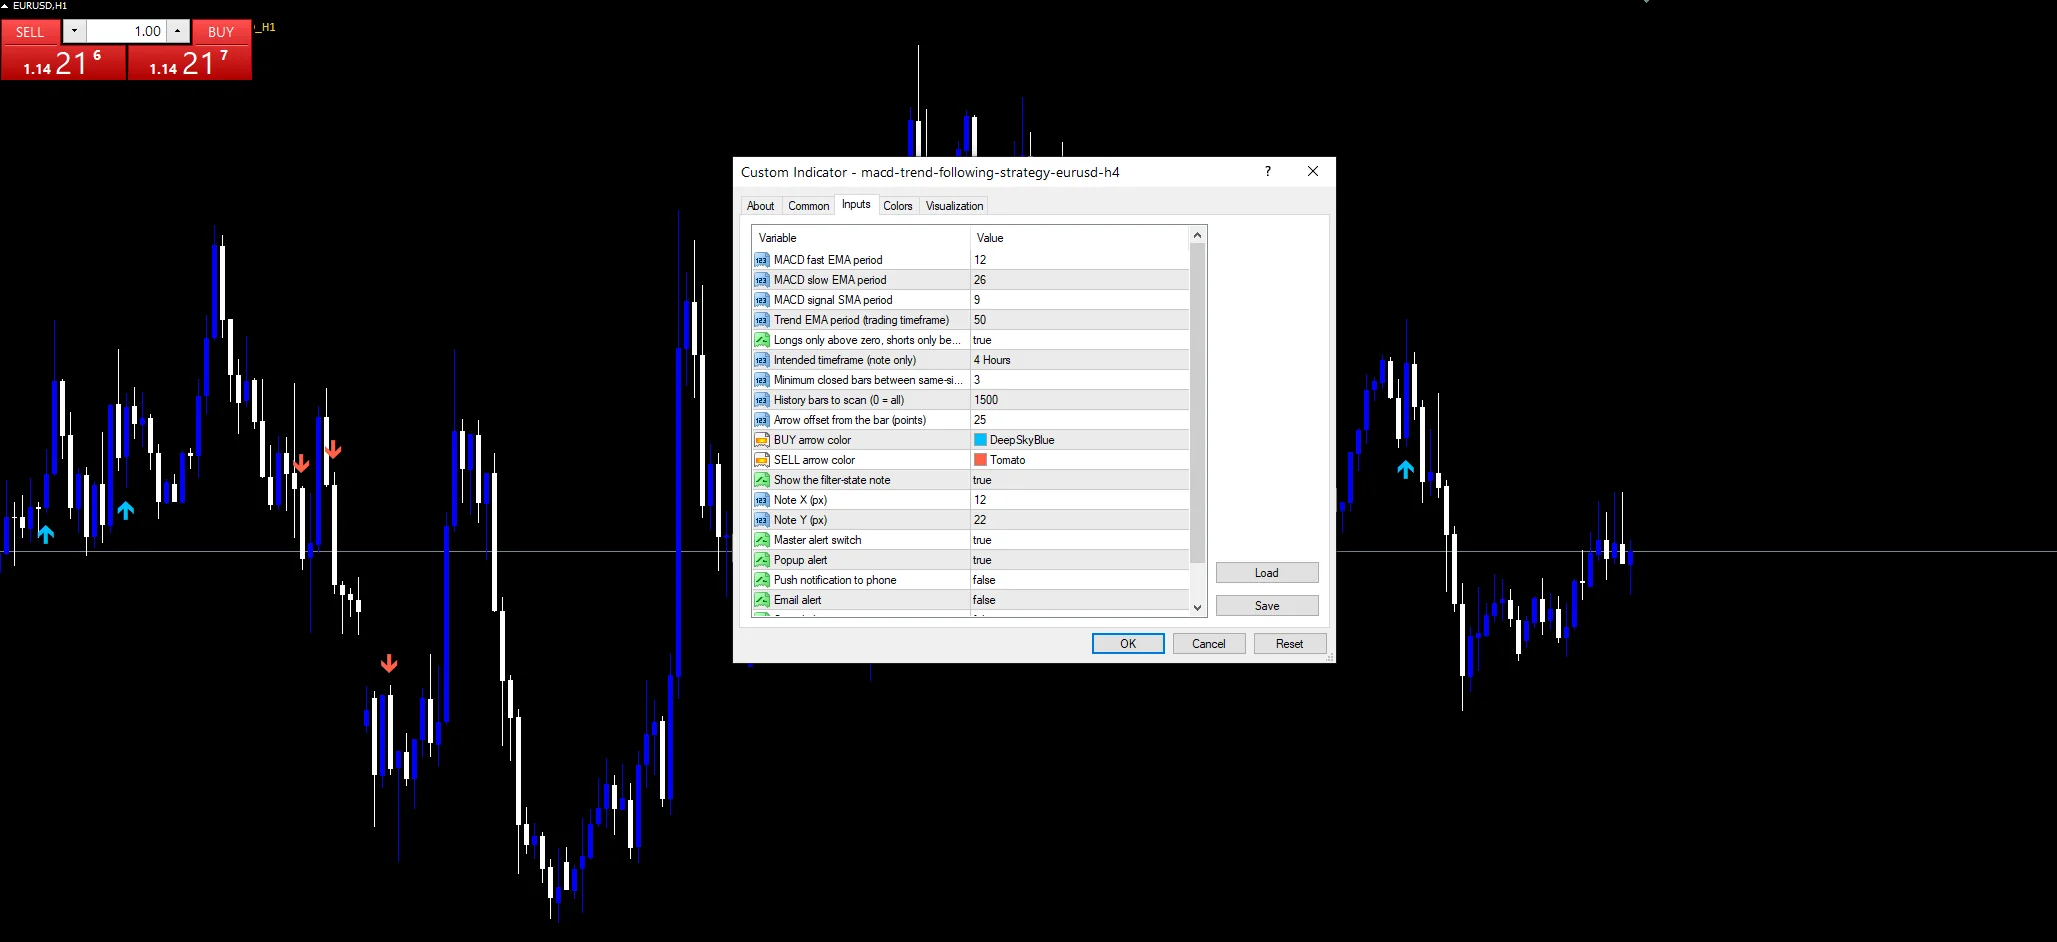Viewport: 2057px width, 942px height.
Task: Click the boolean icon beside Email alert
Action: pyautogui.click(x=762, y=600)
